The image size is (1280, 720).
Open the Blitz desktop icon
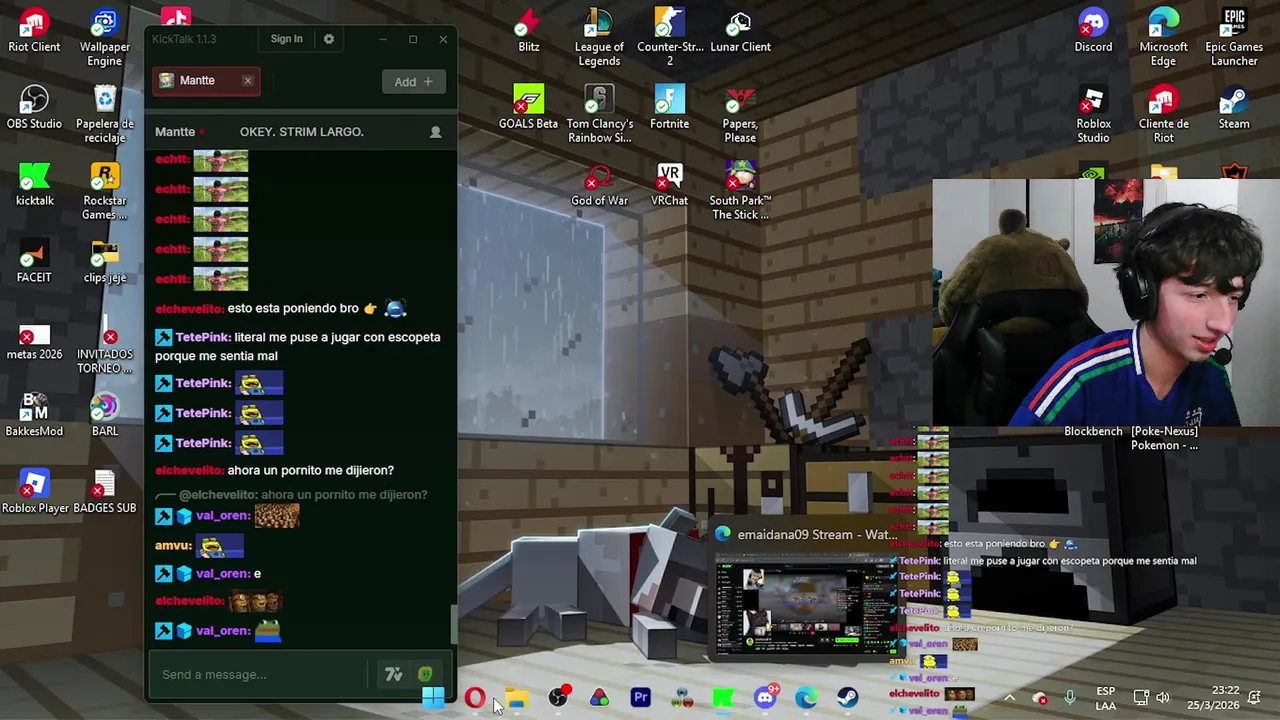pyautogui.click(x=529, y=31)
